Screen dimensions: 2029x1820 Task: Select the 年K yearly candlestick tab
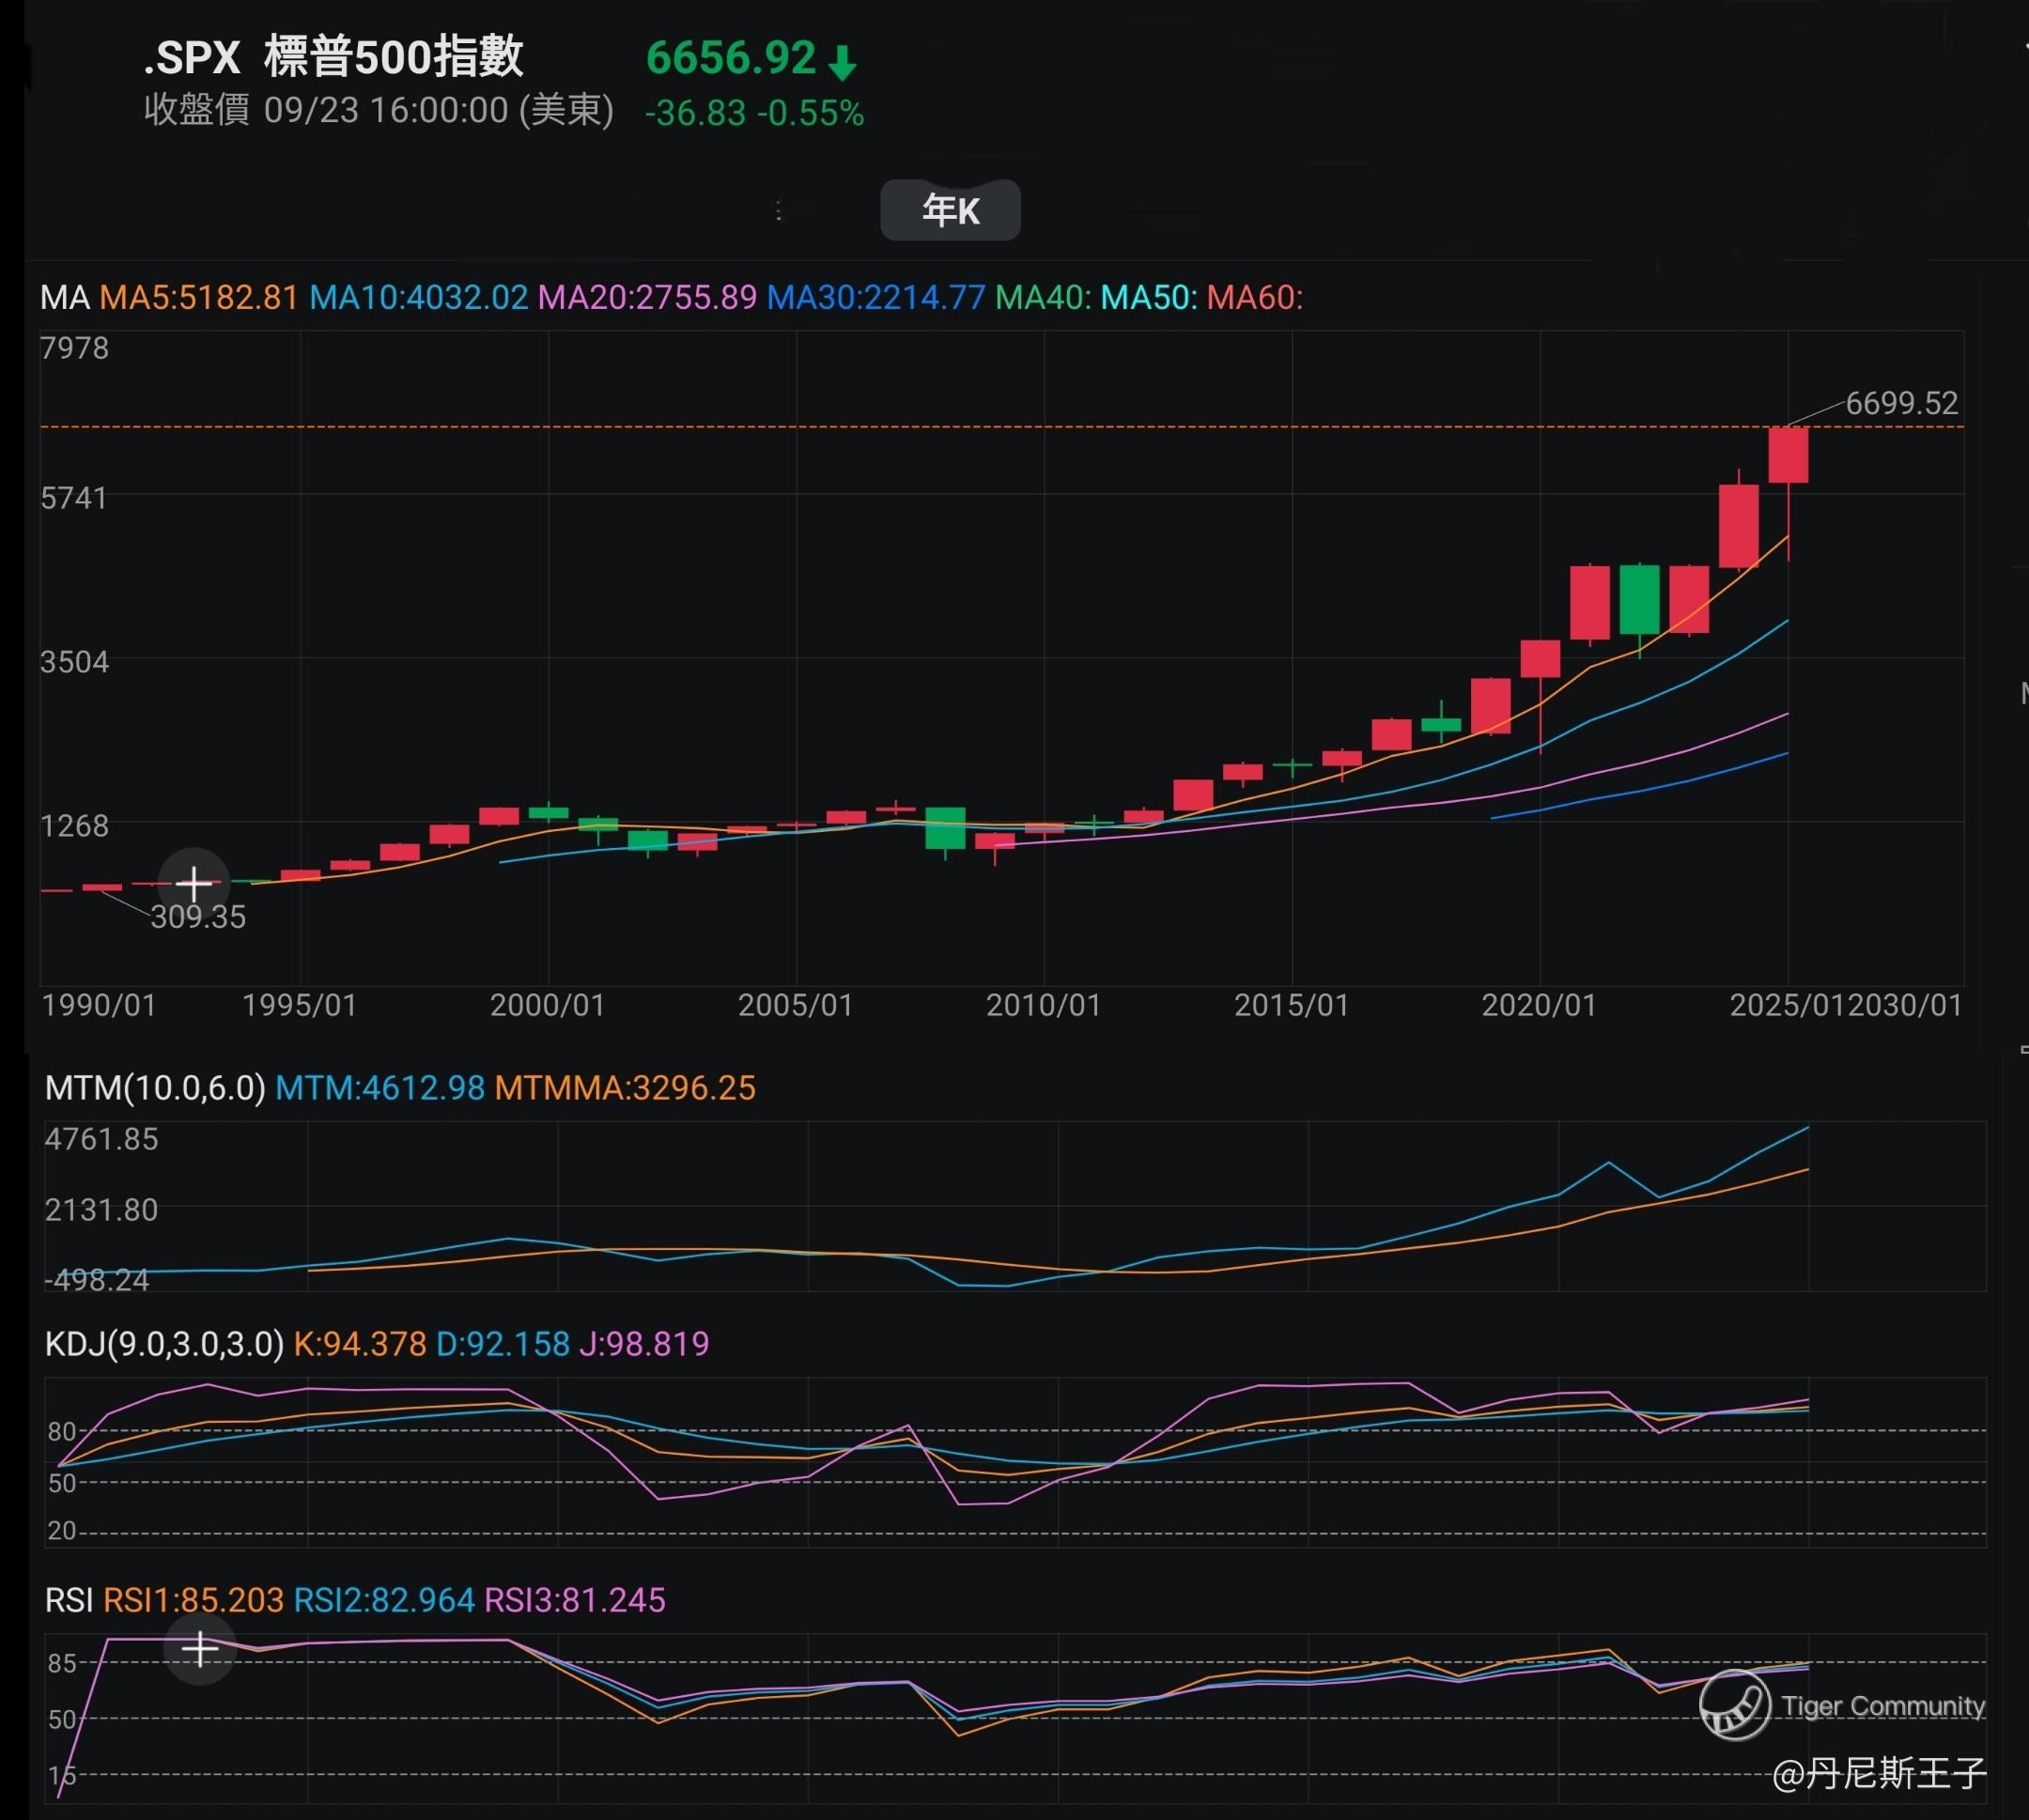coord(950,210)
